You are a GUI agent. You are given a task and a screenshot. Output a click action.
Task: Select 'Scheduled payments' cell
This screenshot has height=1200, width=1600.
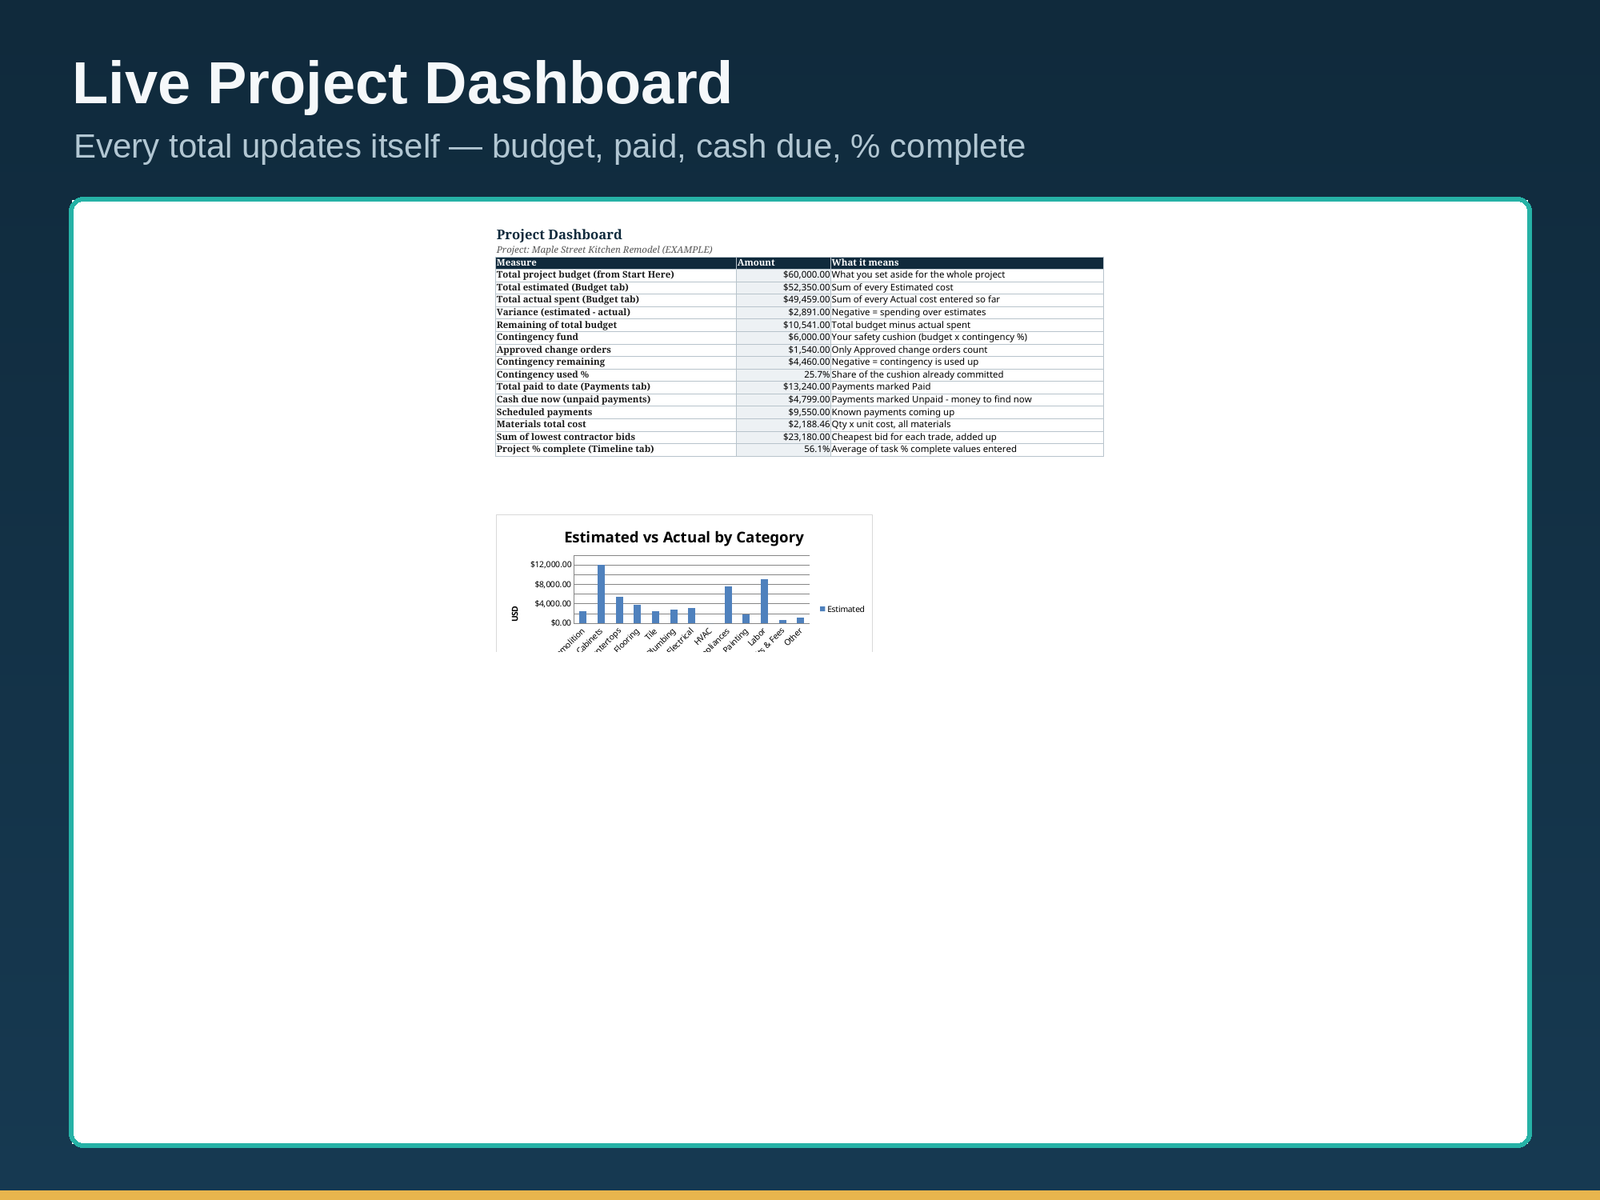pos(616,412)
